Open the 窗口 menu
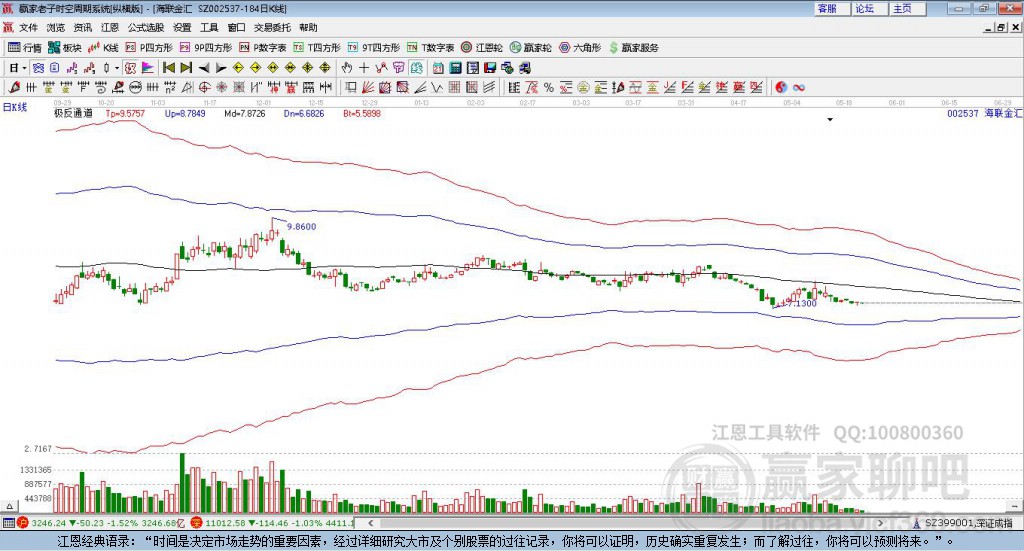The image size is (1024, 551). 236,27
